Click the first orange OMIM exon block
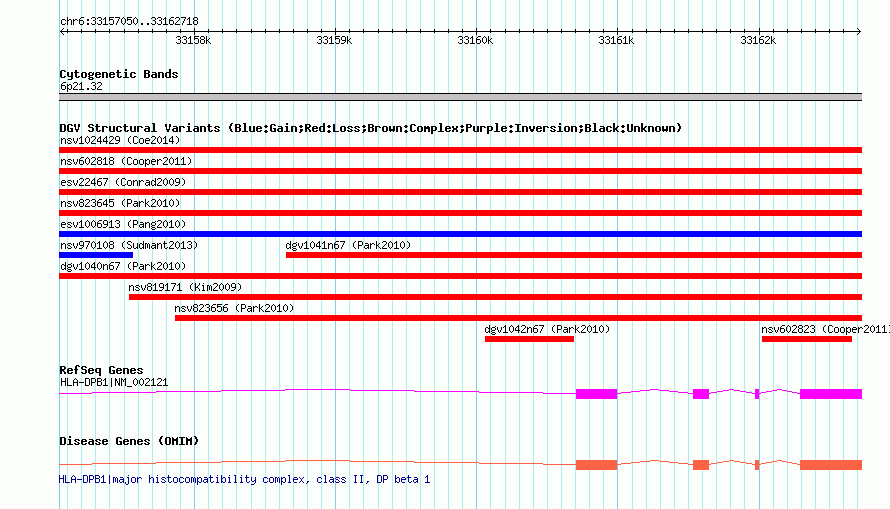Image resolution: width=890 pixels, height=509 pixels. 597,465
